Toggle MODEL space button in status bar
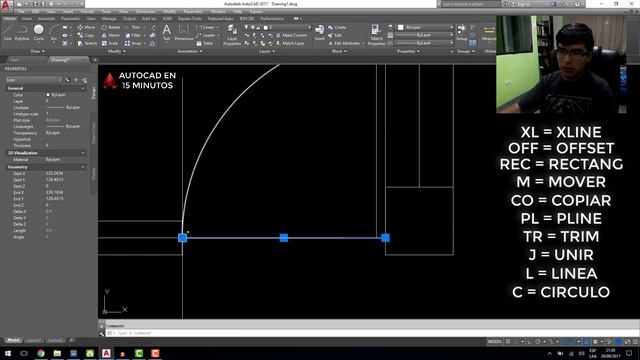 click(495, 341)
